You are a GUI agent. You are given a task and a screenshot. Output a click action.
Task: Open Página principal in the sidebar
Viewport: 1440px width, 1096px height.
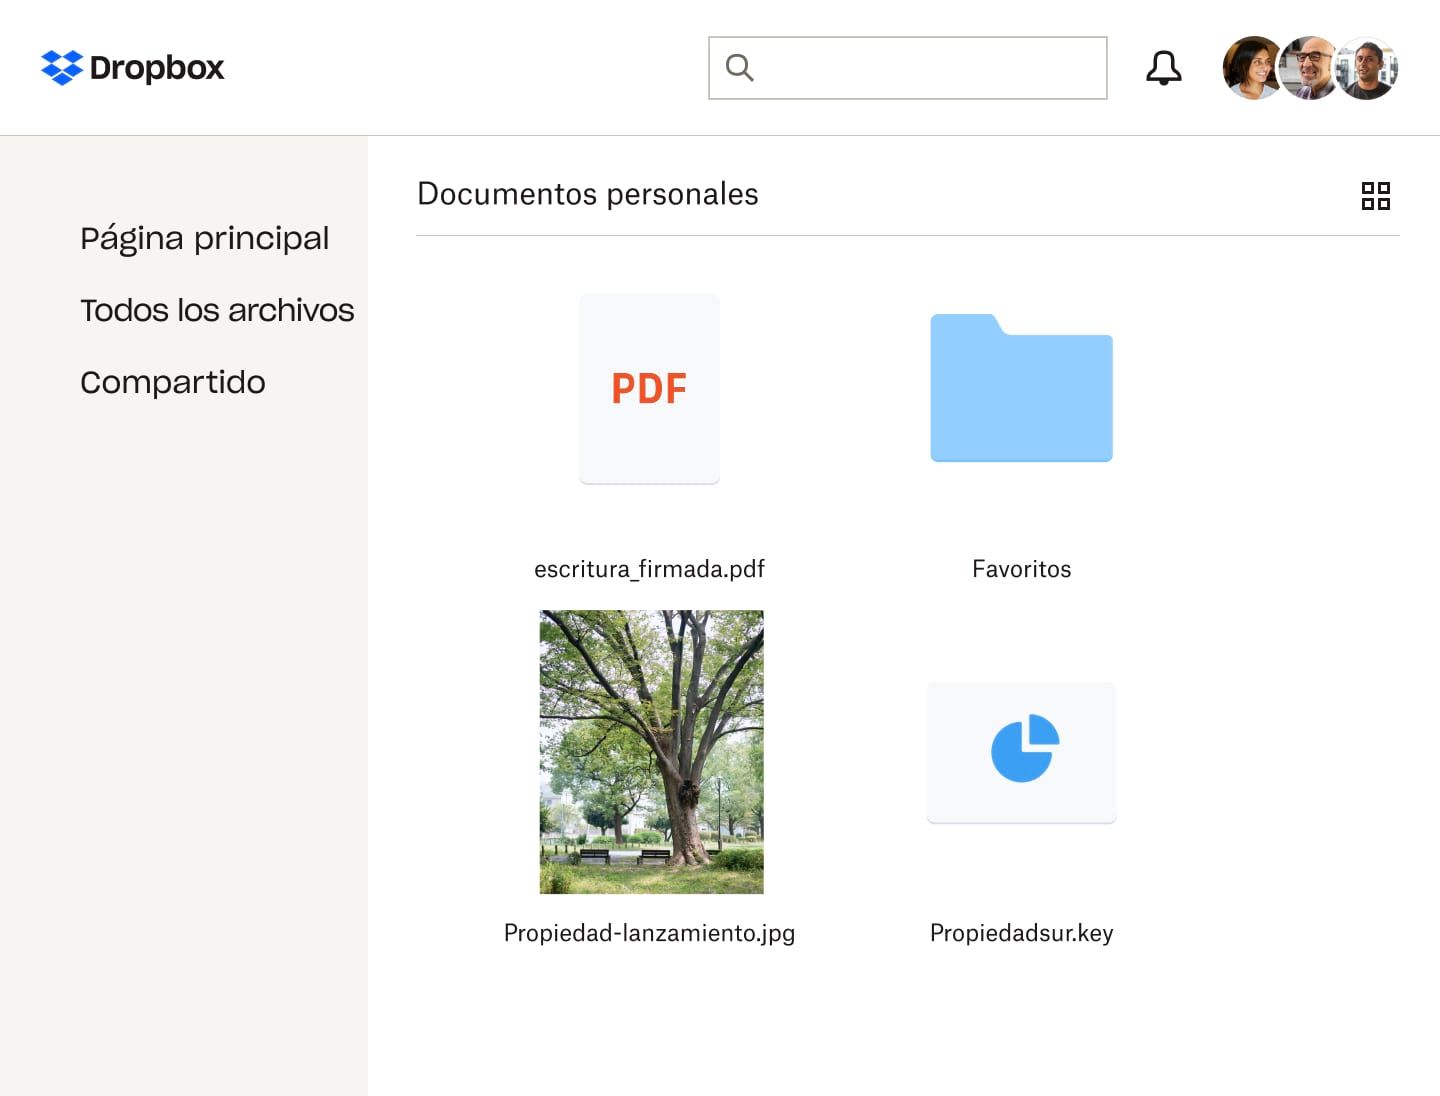[x=205, y=238]
